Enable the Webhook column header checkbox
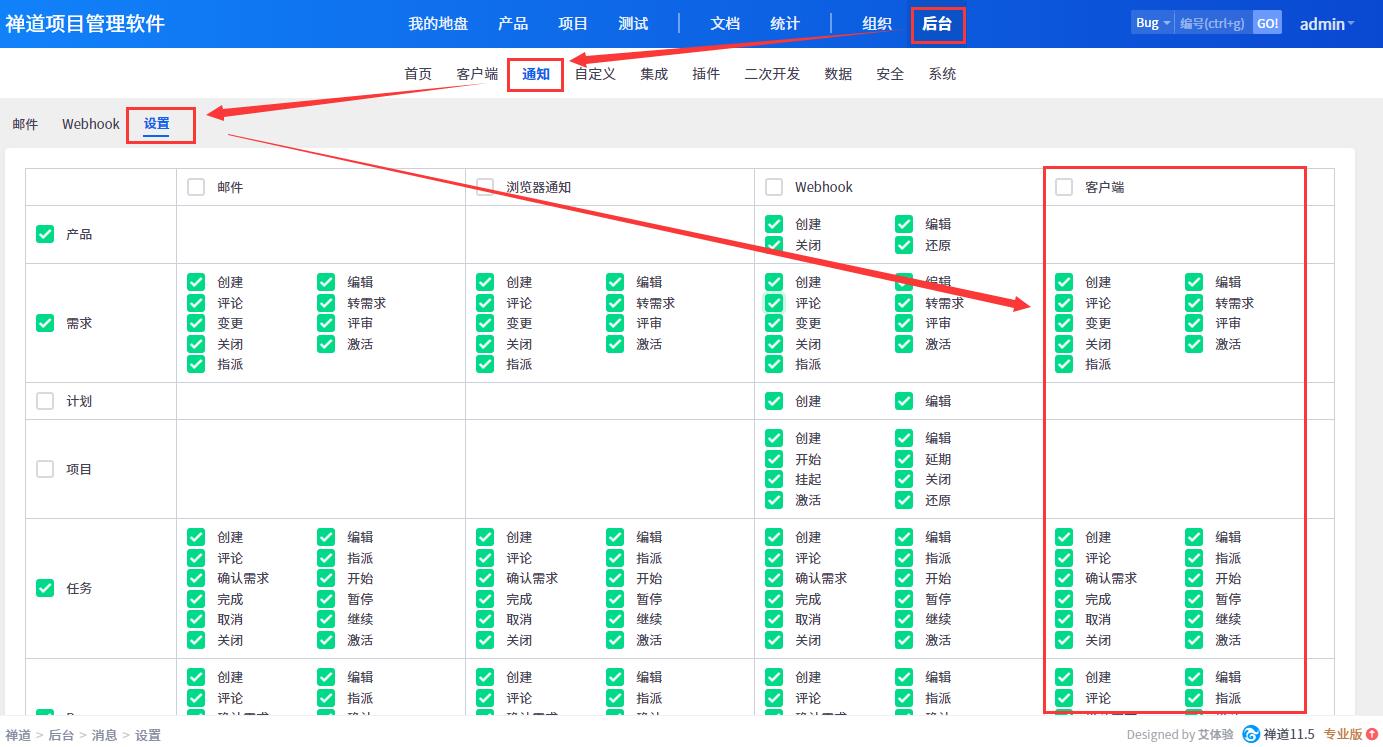The width and height of the screenshot is (1383, 747). pos(774,187)
